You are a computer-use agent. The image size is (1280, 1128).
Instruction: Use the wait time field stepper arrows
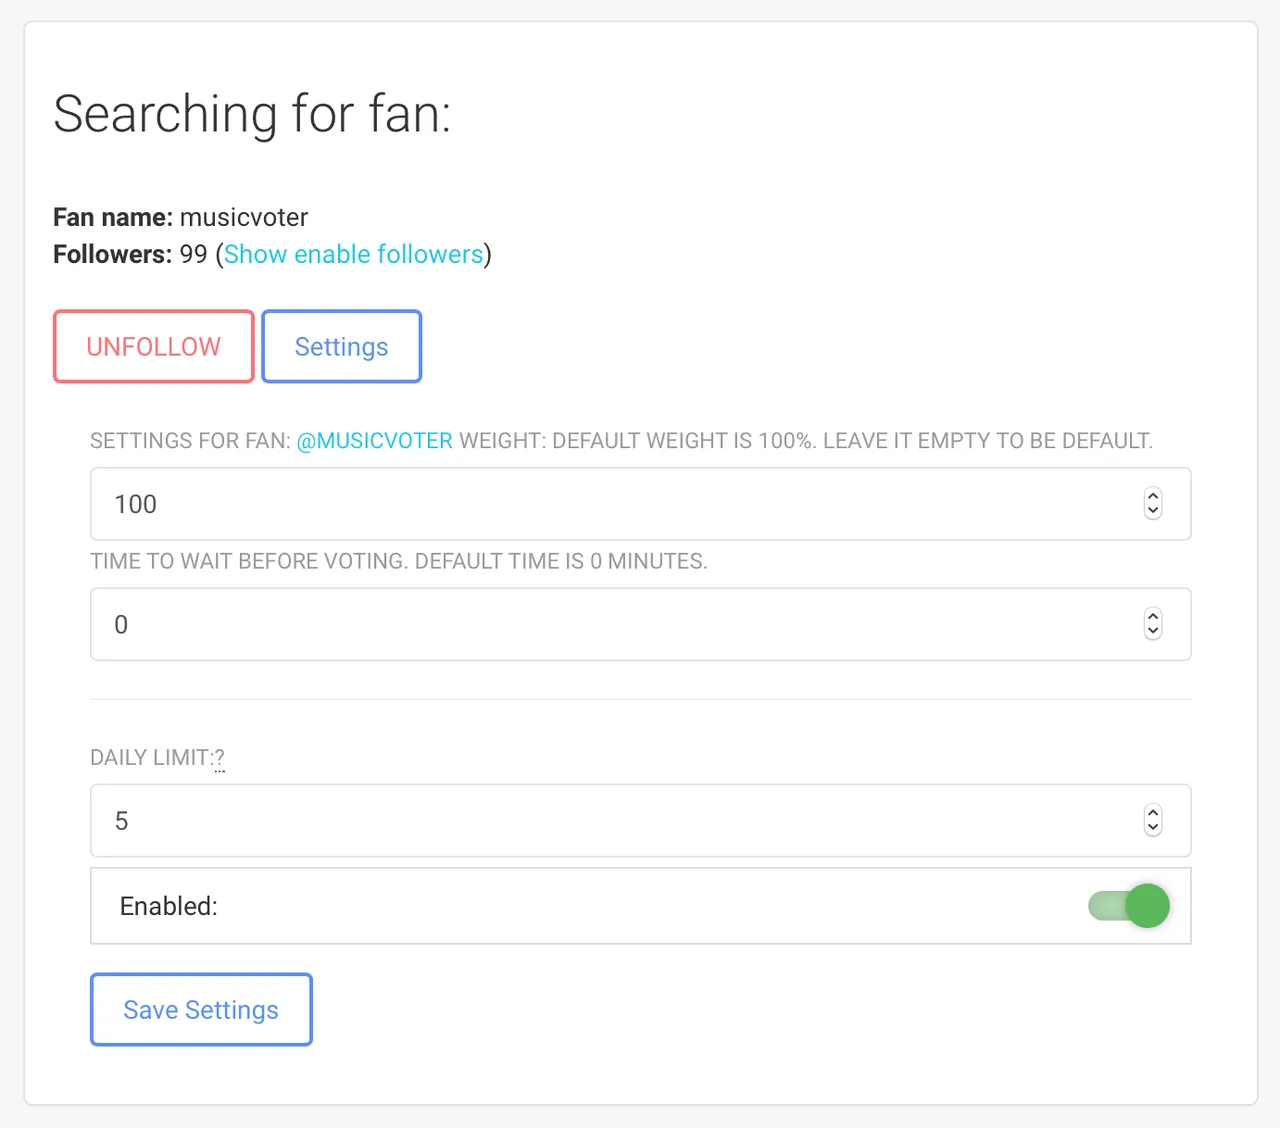(1153, 624)
